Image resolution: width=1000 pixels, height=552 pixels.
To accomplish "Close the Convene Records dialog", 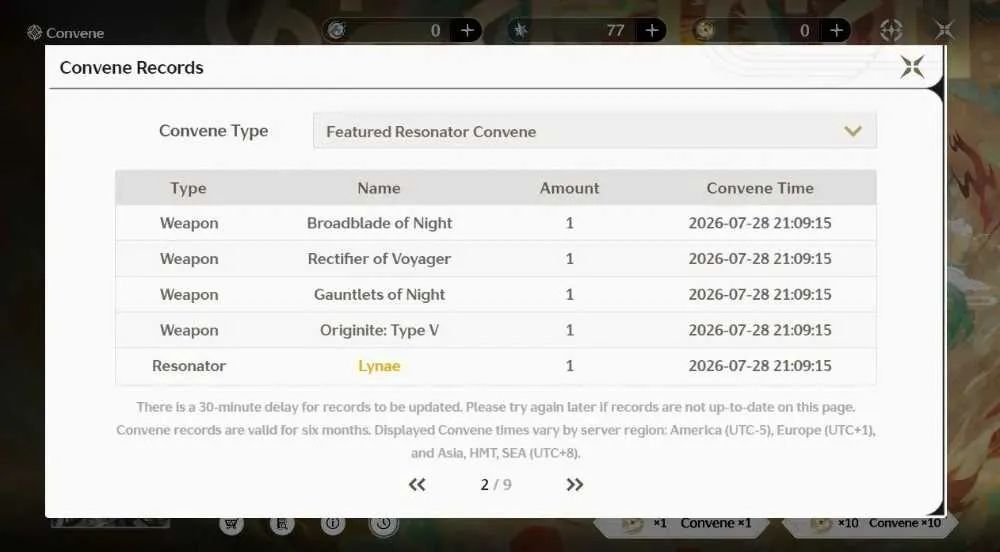I will [x=912, y=66].
